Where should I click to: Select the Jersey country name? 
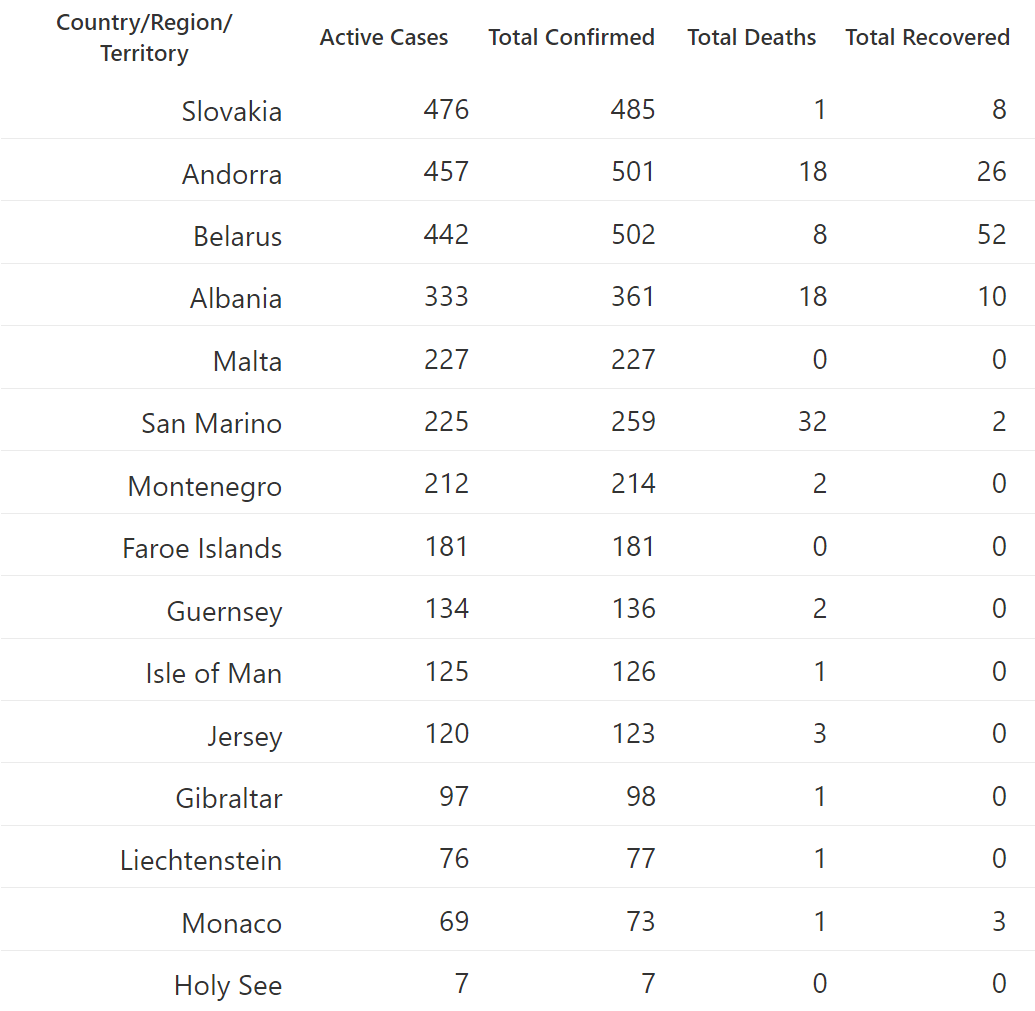point(245,736)
